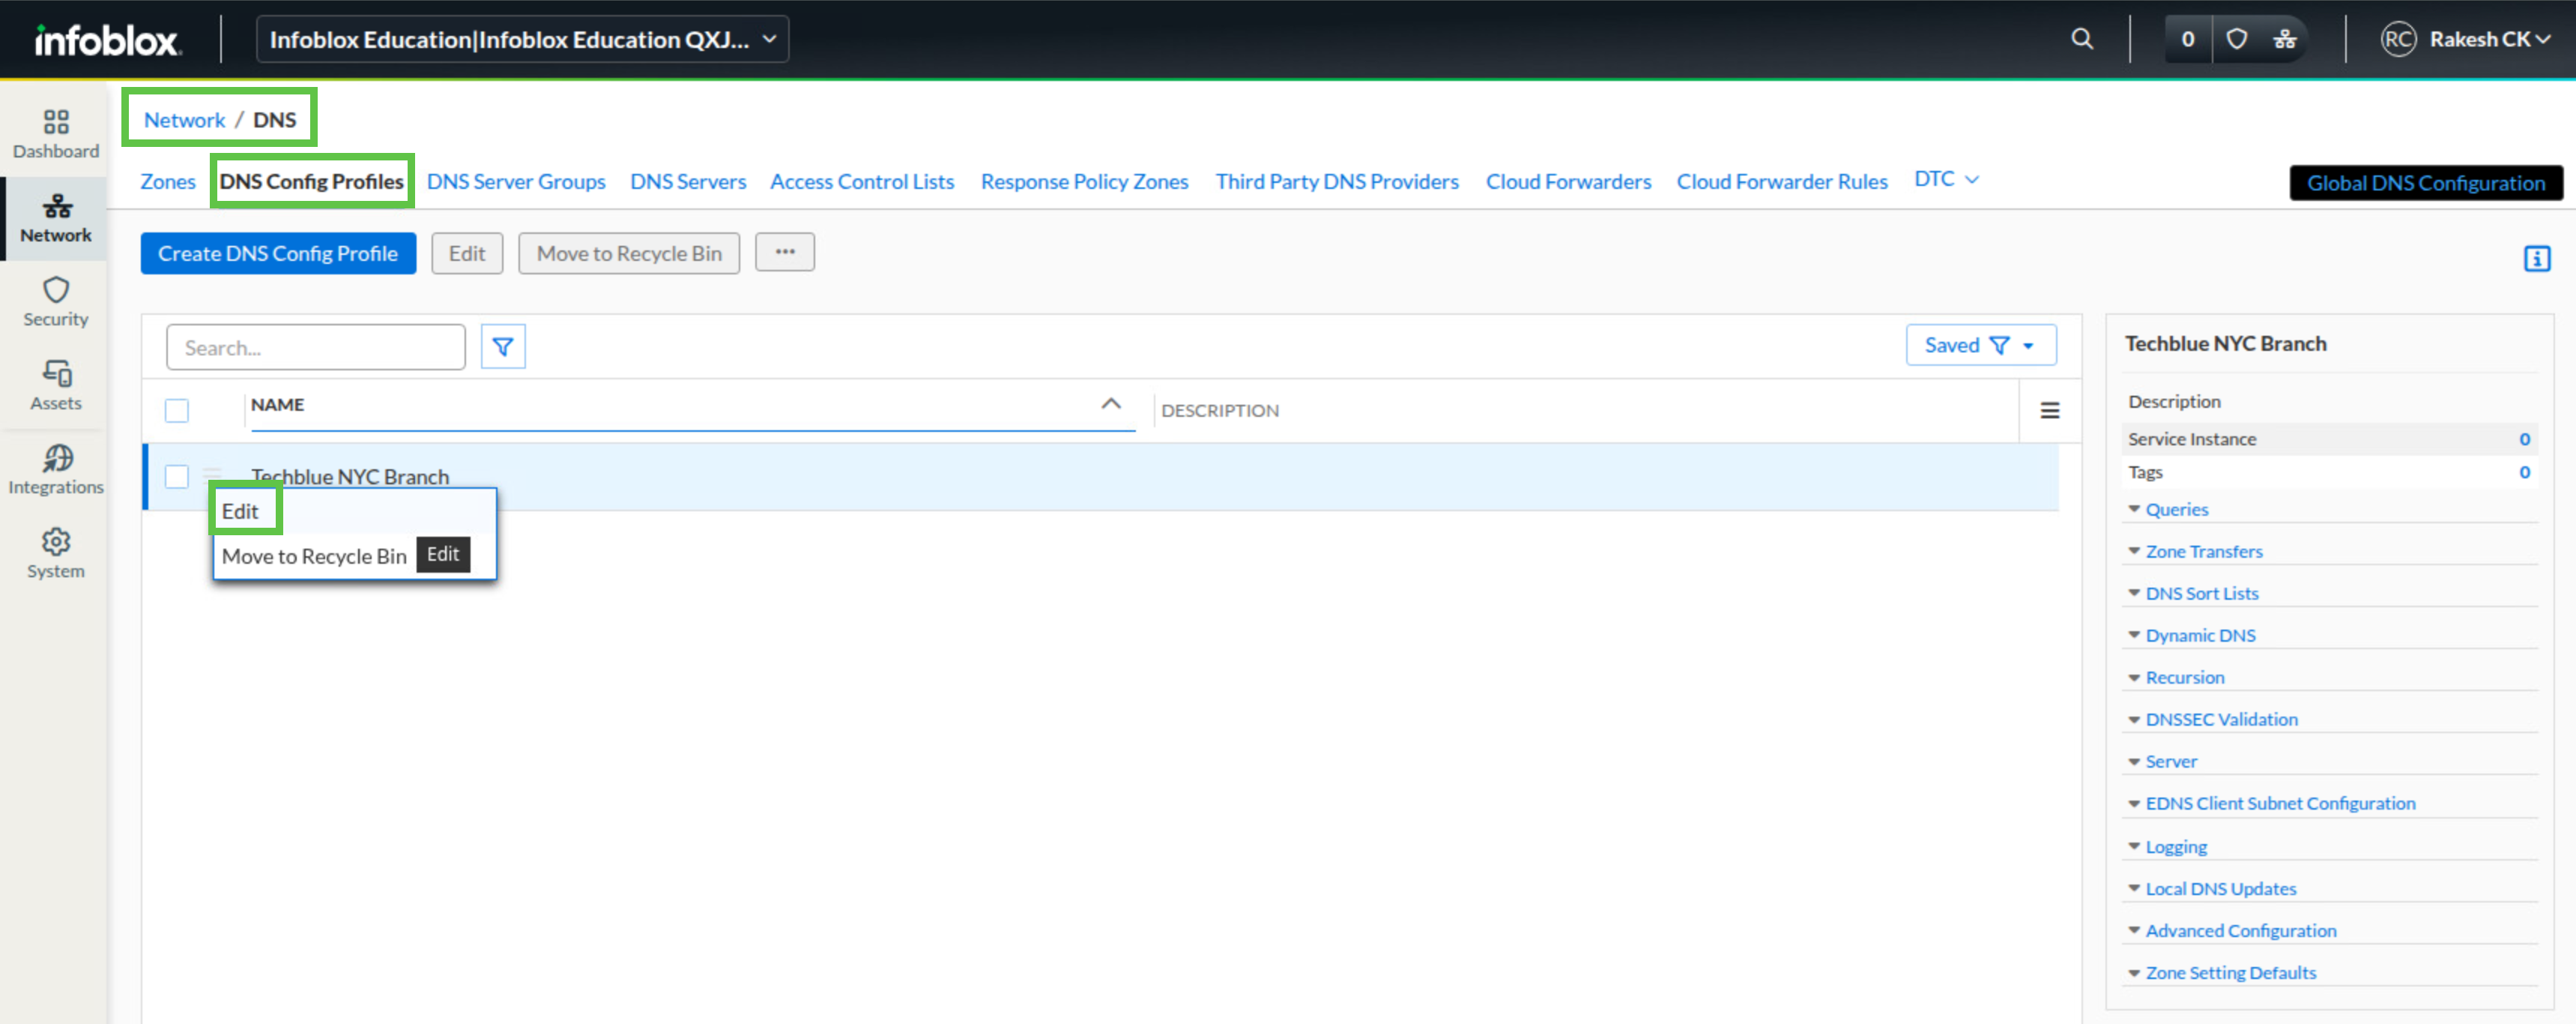Go to Dashboard in sidebar
The width and height of the screenshot is (2576, 1024).
[x=56, y=135]
